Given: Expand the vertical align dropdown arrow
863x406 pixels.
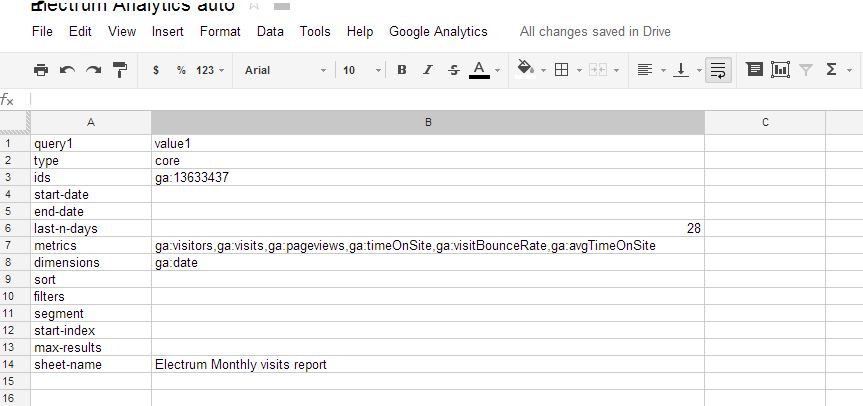Looking at the screenshot, I should (x=699, y=70).
